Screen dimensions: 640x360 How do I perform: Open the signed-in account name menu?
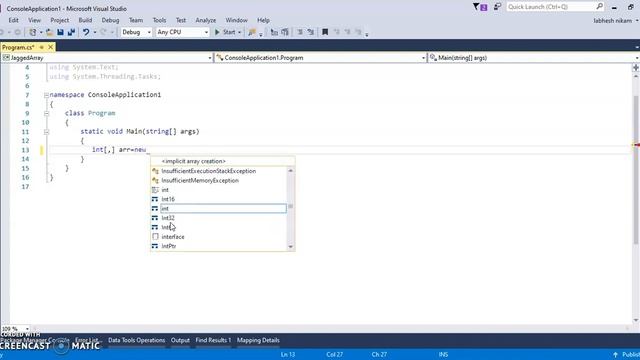(616, 20)
